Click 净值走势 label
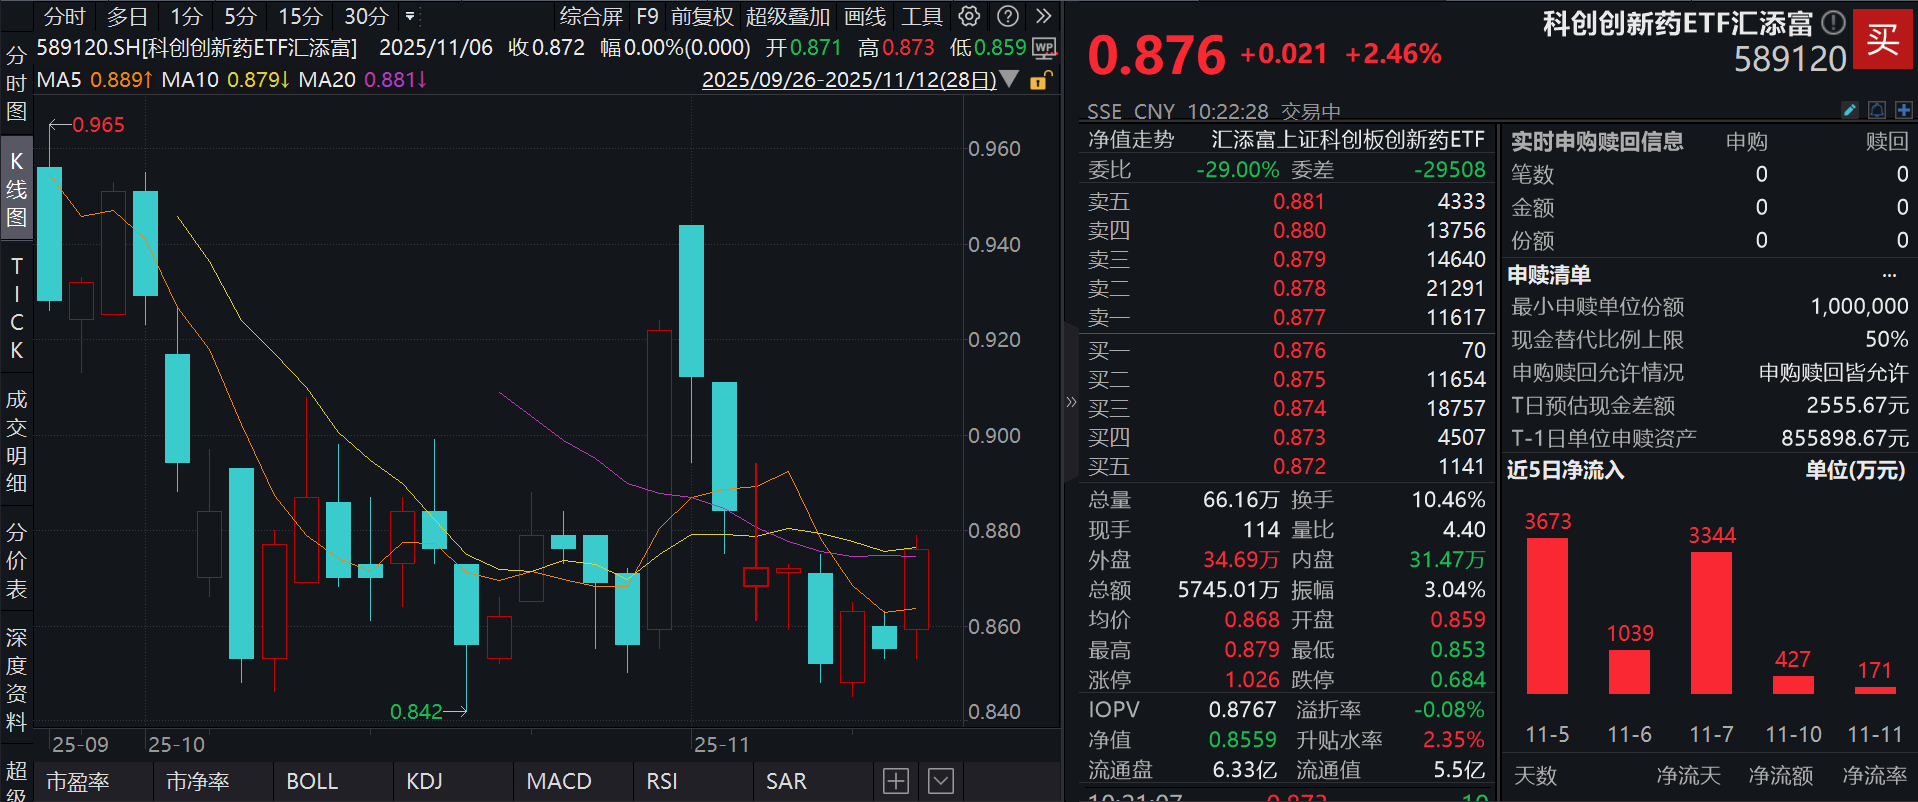Screen dimensions: 1918x802 click(1131, 140)
